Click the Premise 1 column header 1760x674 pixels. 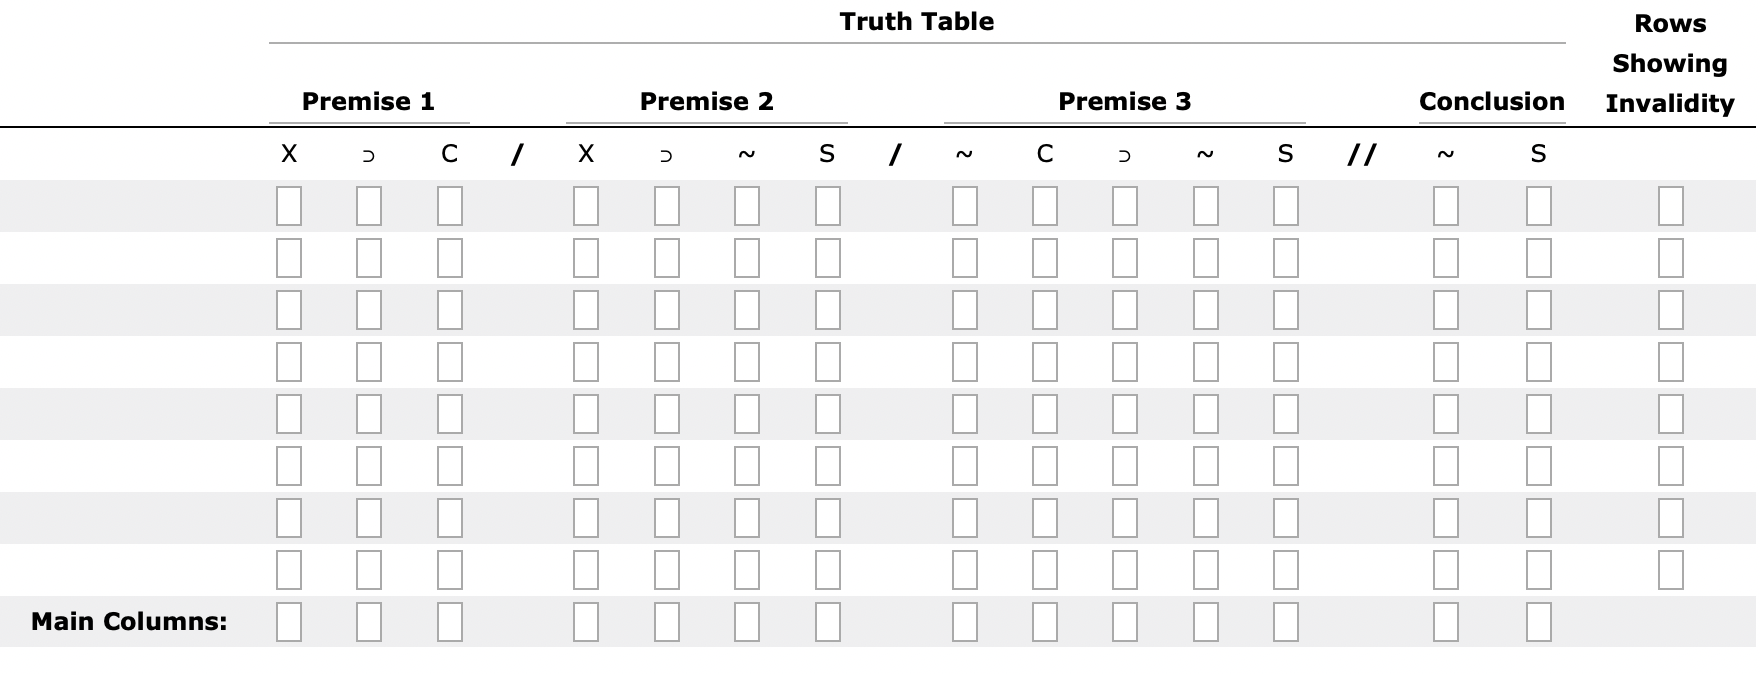[x=369, y=101]
